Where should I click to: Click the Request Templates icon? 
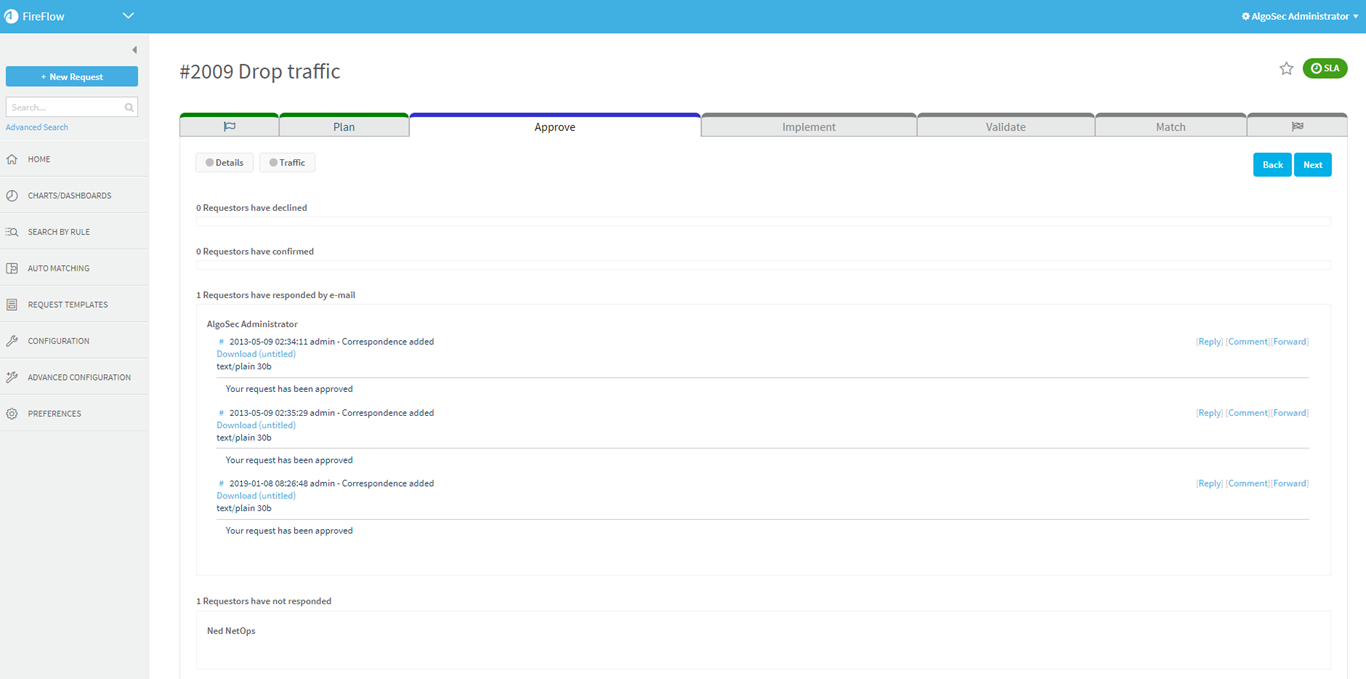pos(12,305)
